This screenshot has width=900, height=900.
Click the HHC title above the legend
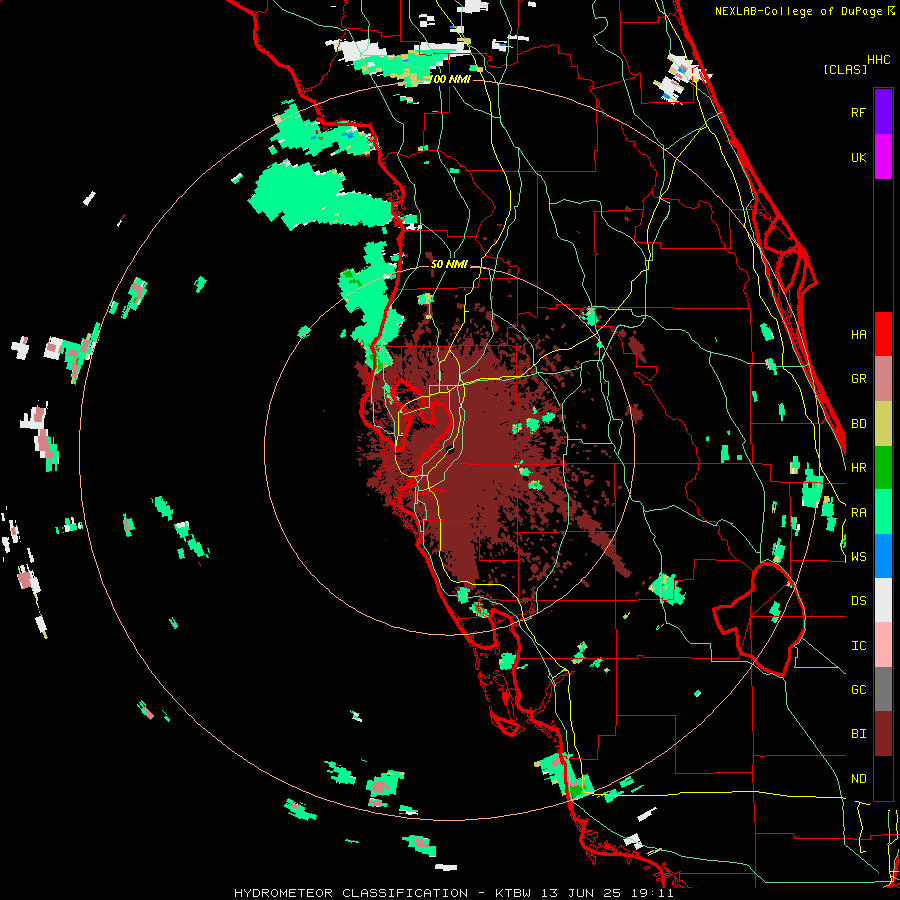coord(878,60)
